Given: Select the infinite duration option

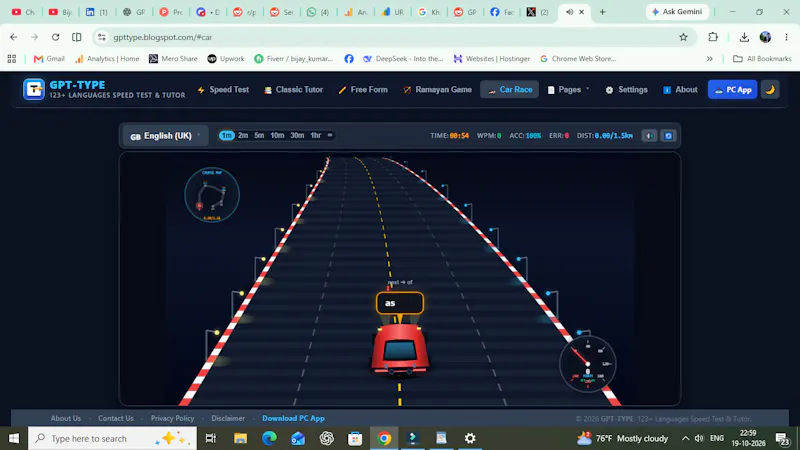Looking at the screenshot, I should point(330,135).
